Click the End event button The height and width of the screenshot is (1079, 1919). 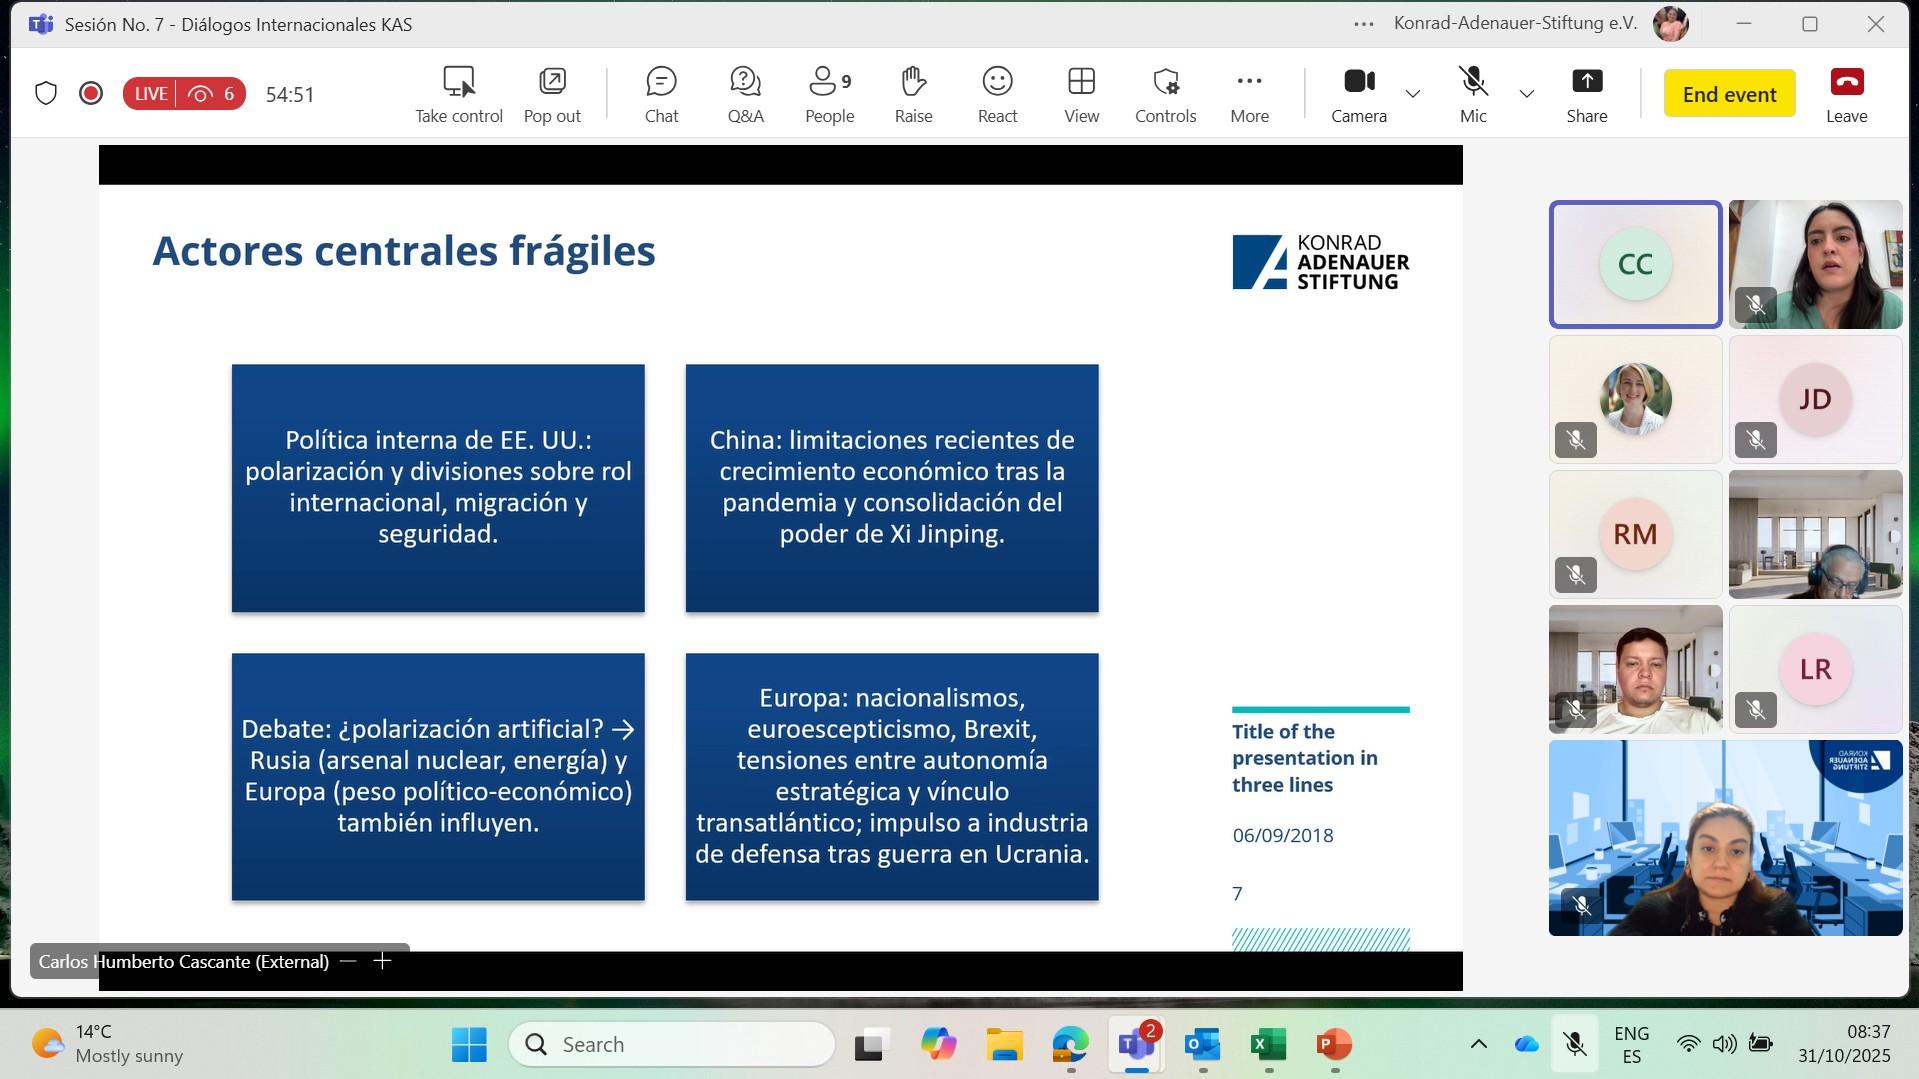1729,94
